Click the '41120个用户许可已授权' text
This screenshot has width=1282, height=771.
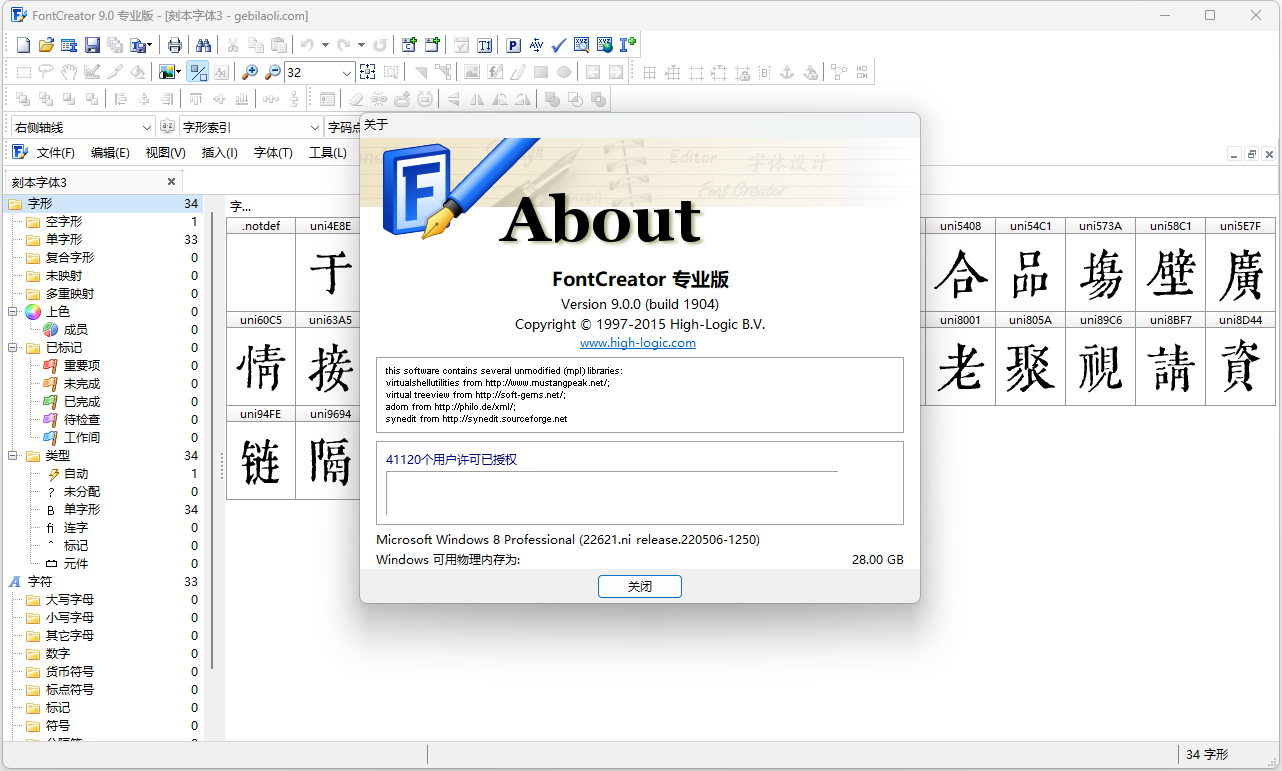(x=451, y=460)
